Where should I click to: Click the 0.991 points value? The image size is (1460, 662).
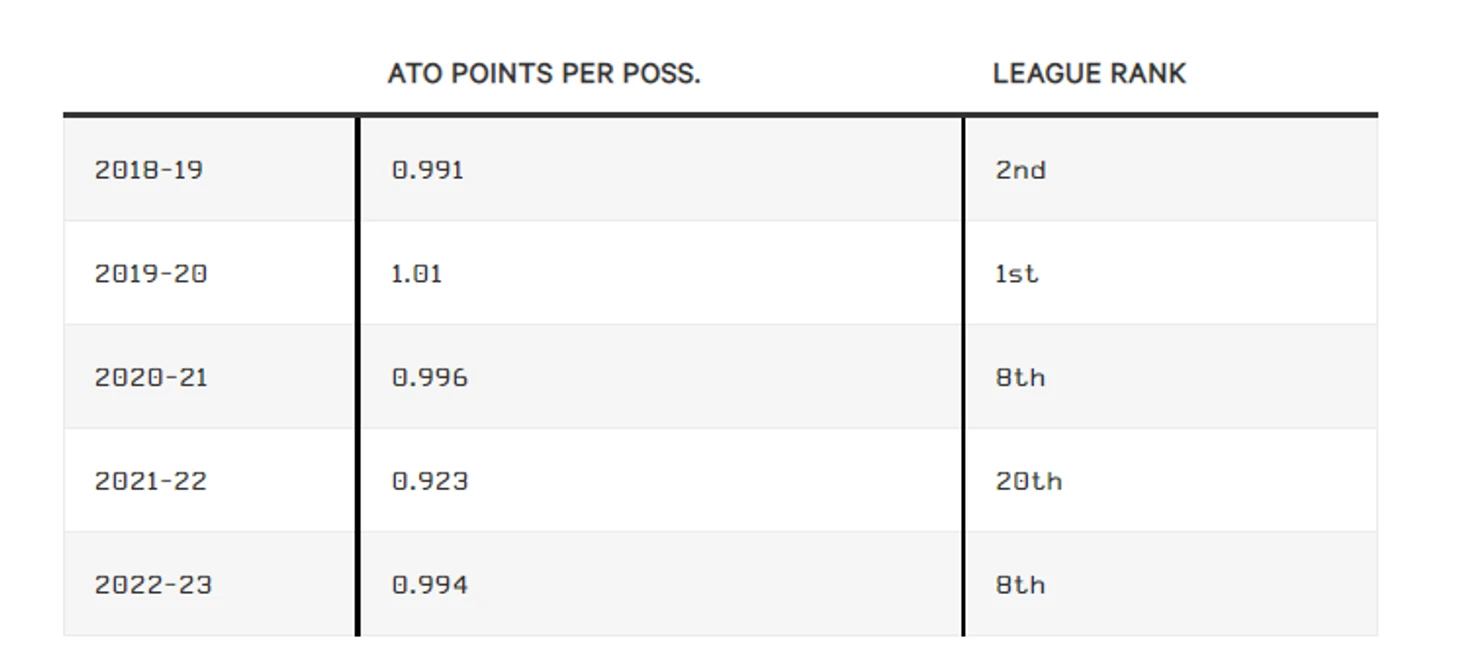tap(427, 170)
